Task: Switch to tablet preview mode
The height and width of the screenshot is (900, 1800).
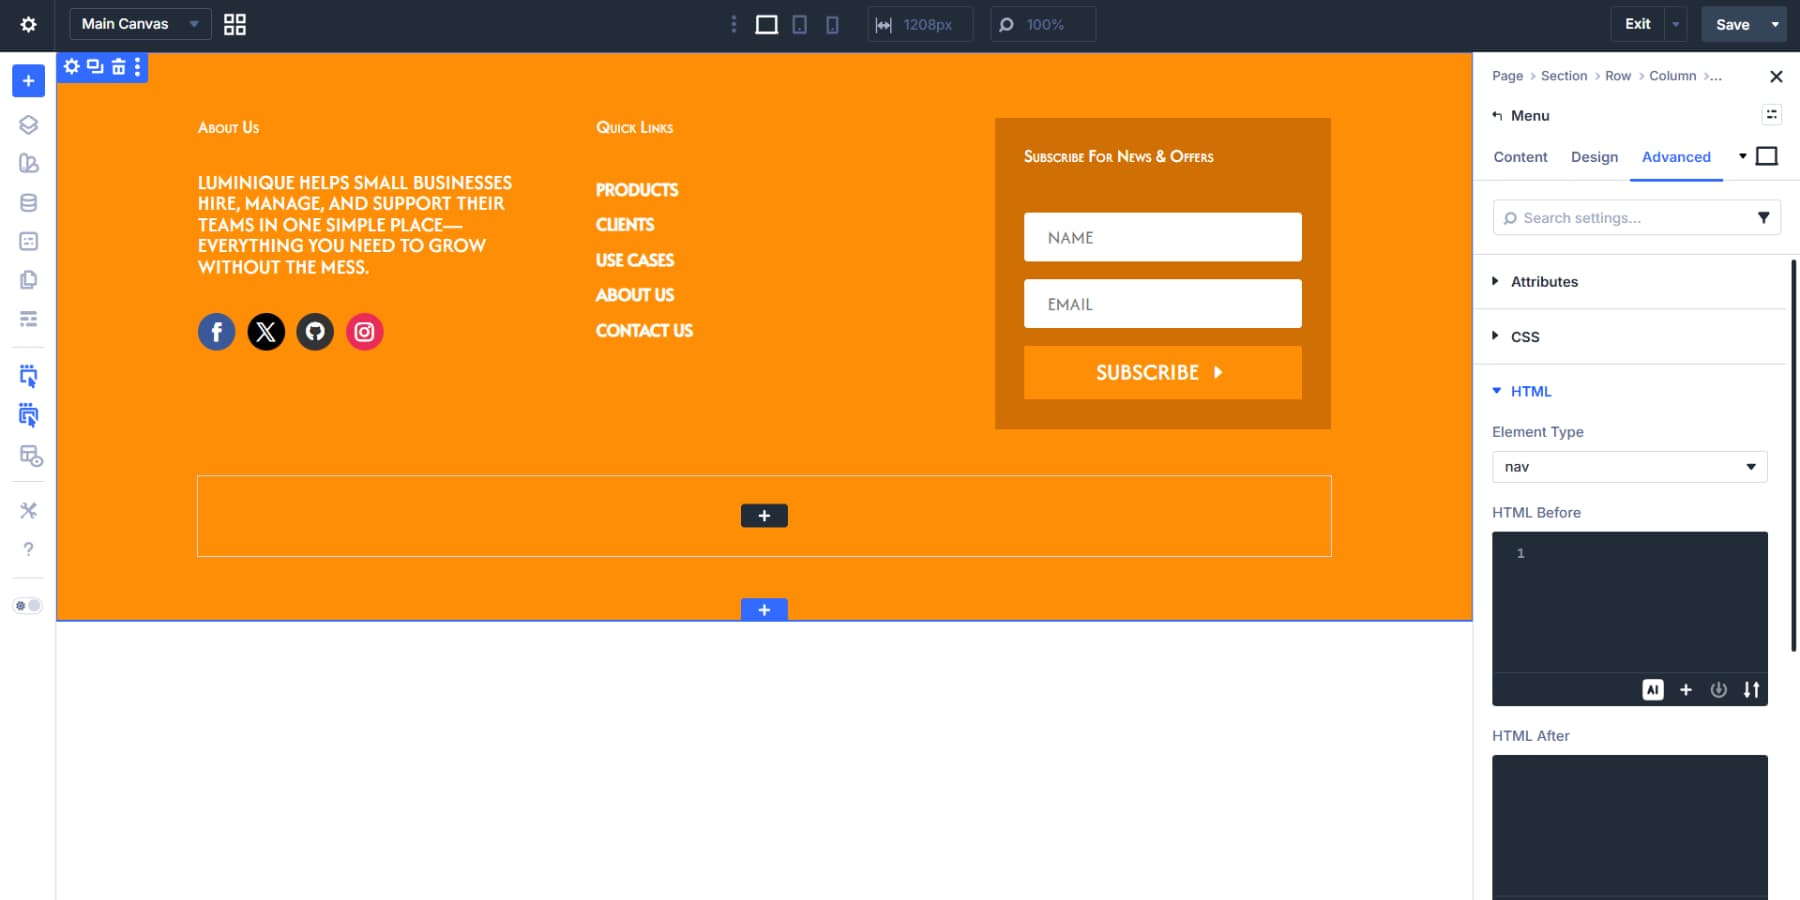Action: click(799, 24)
